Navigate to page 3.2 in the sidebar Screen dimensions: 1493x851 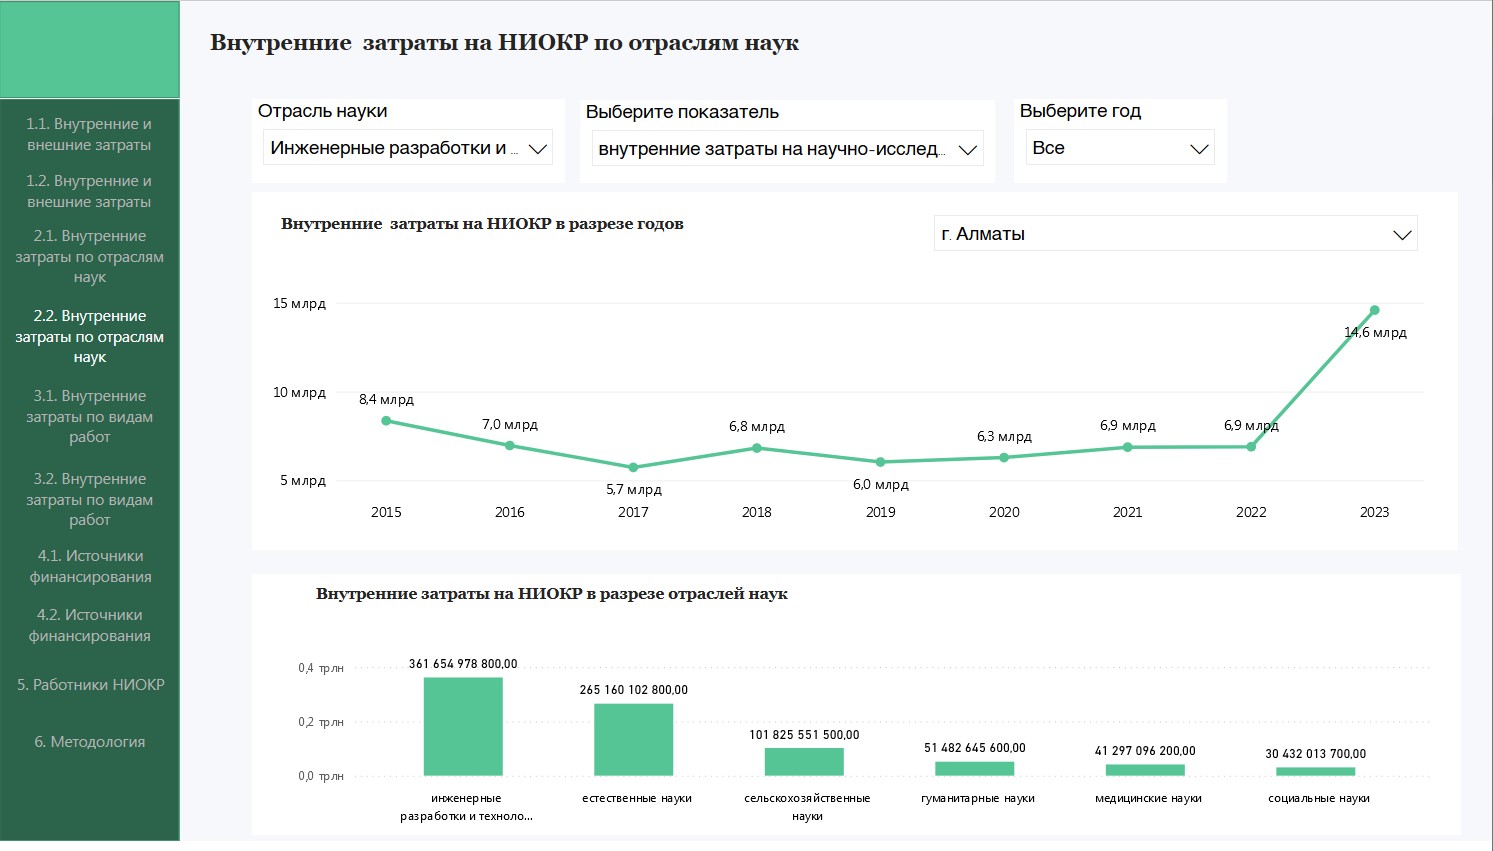(x=89, y=499)
